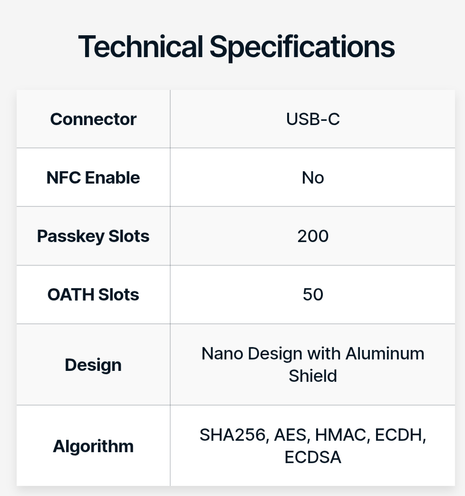Select the Connector row label

click(93, 119)
